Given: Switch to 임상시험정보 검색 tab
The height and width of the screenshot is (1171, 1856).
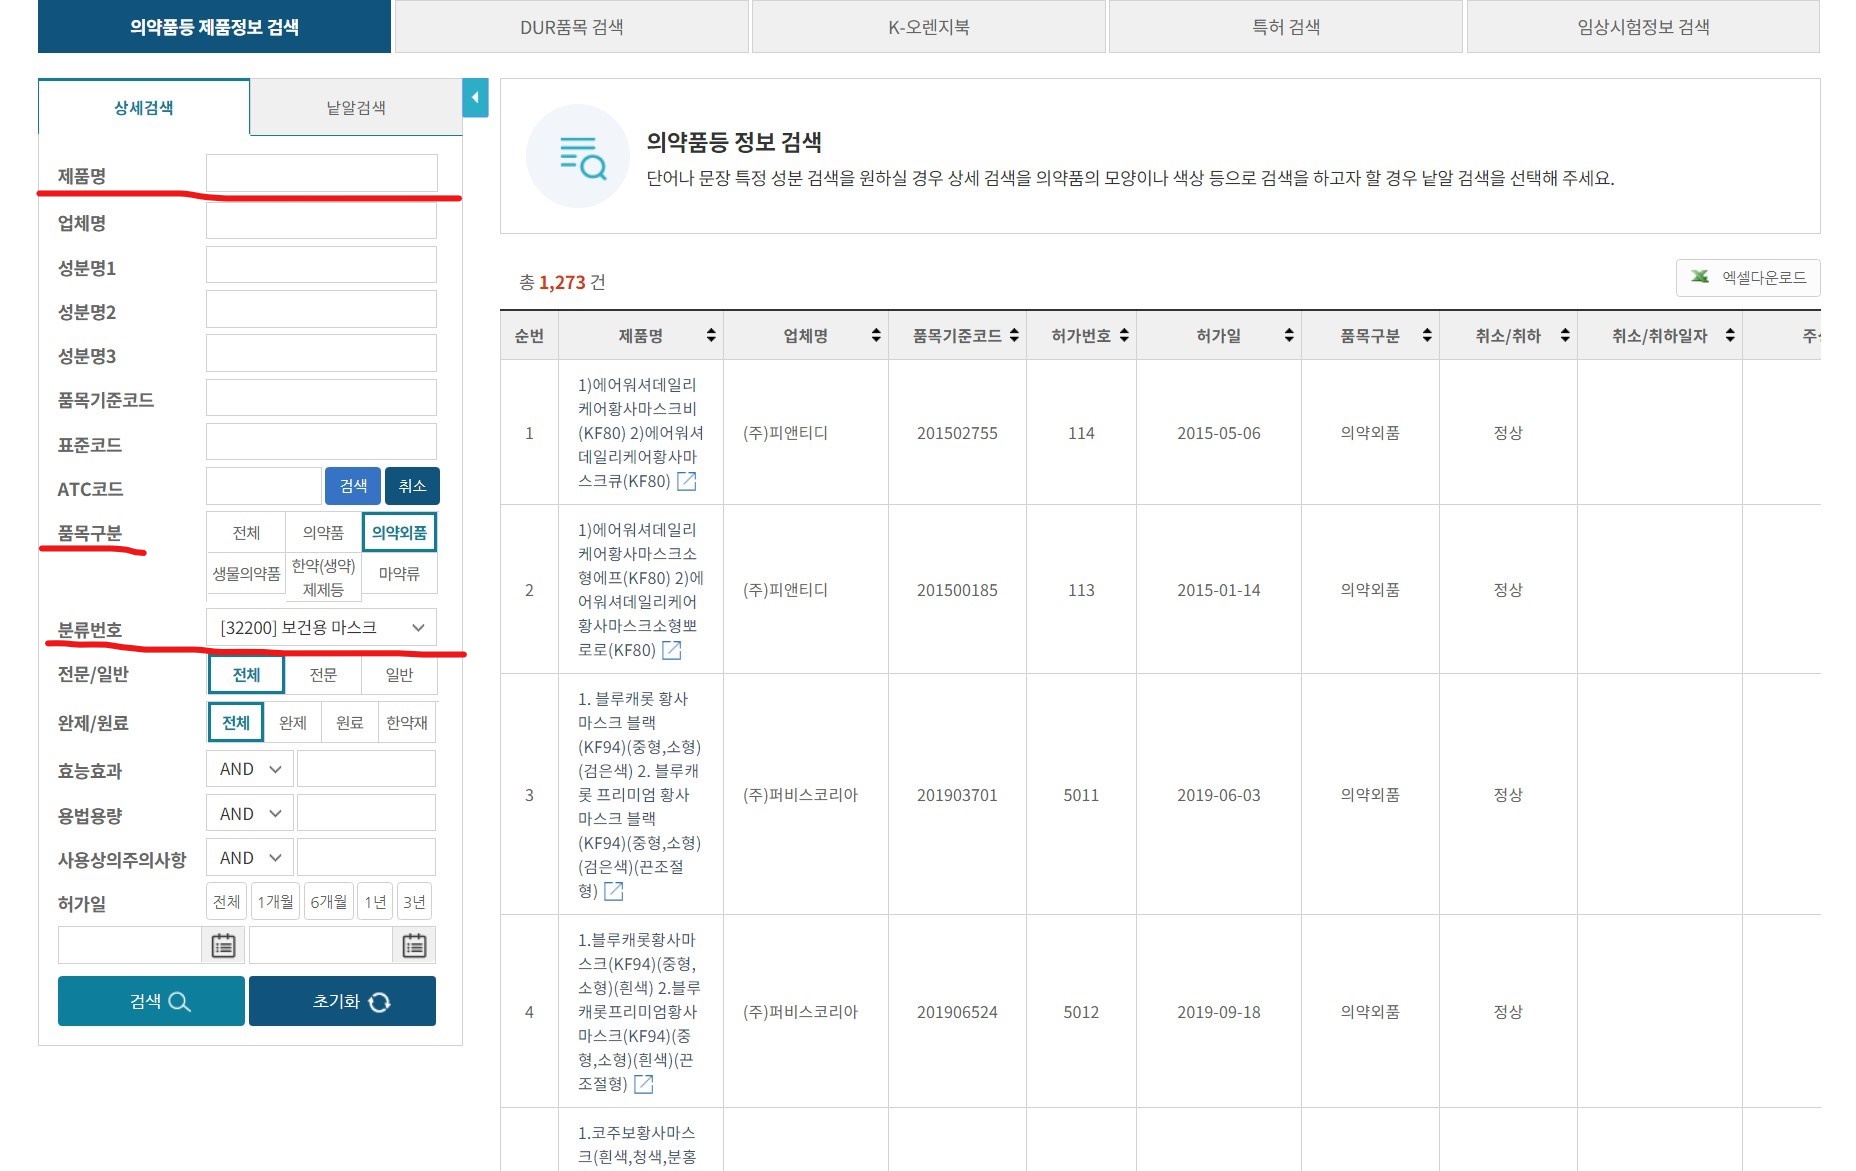Looking at the screenshot, I should pyautogui.click(x=1643, y=27).
